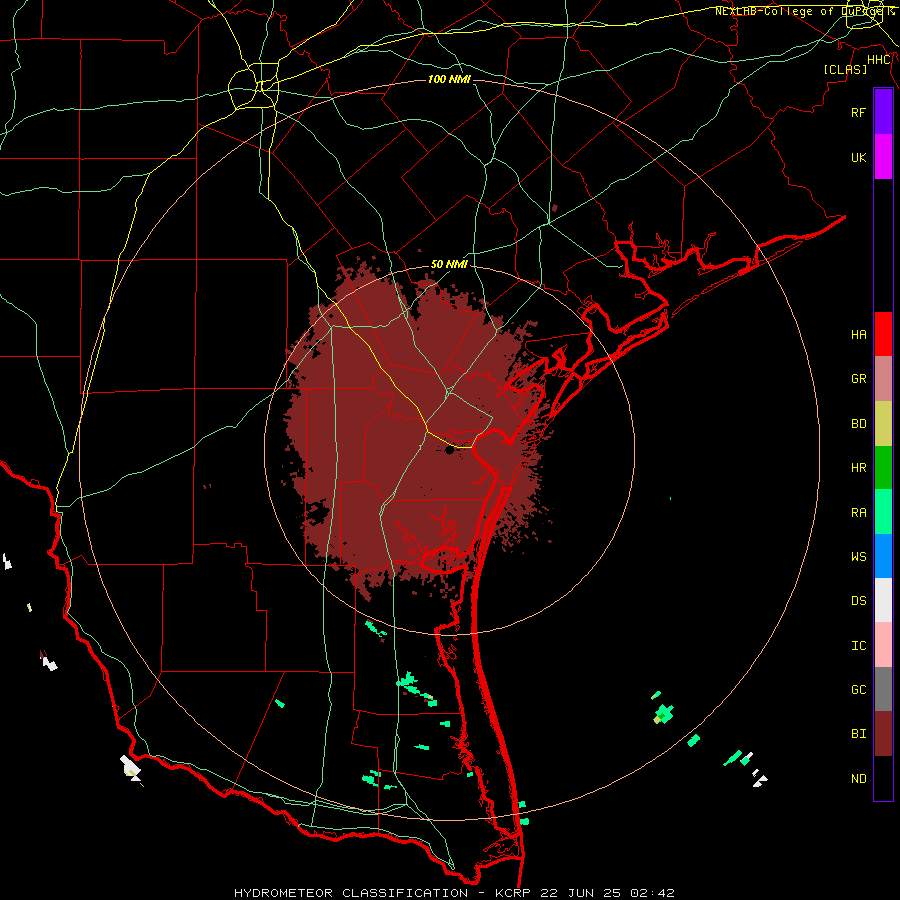Click the 'HA' legend label
Screen dimensions: 900x900
(858, 334)
